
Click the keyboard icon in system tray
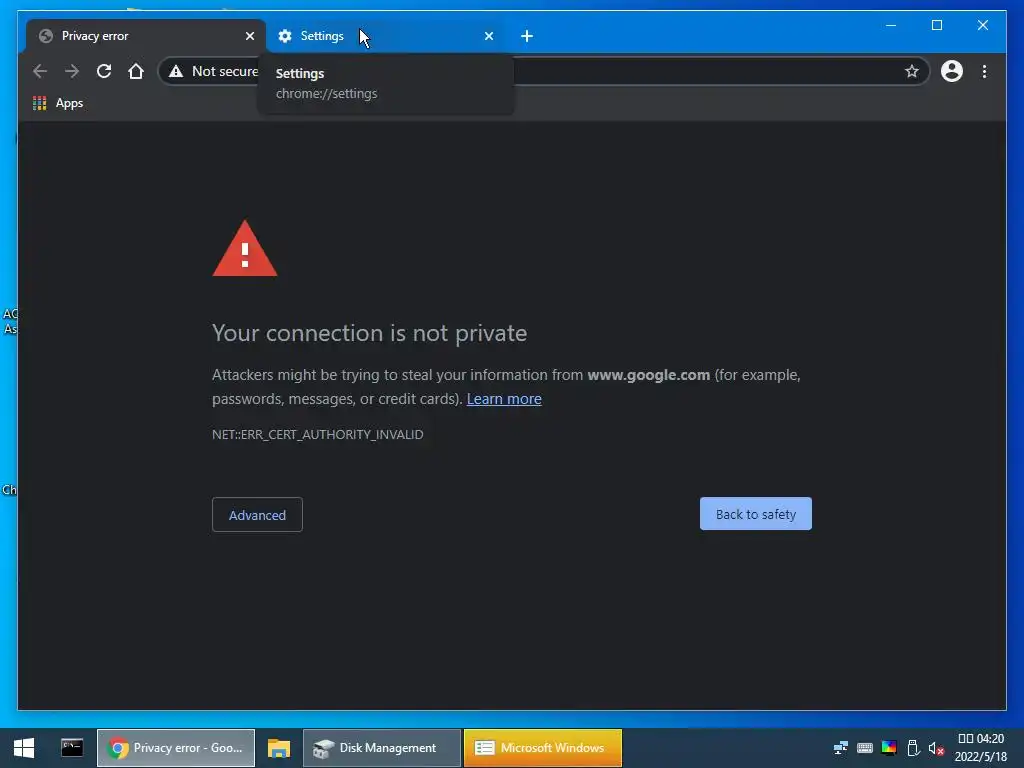pyautogui.click(x=865, y=748)
